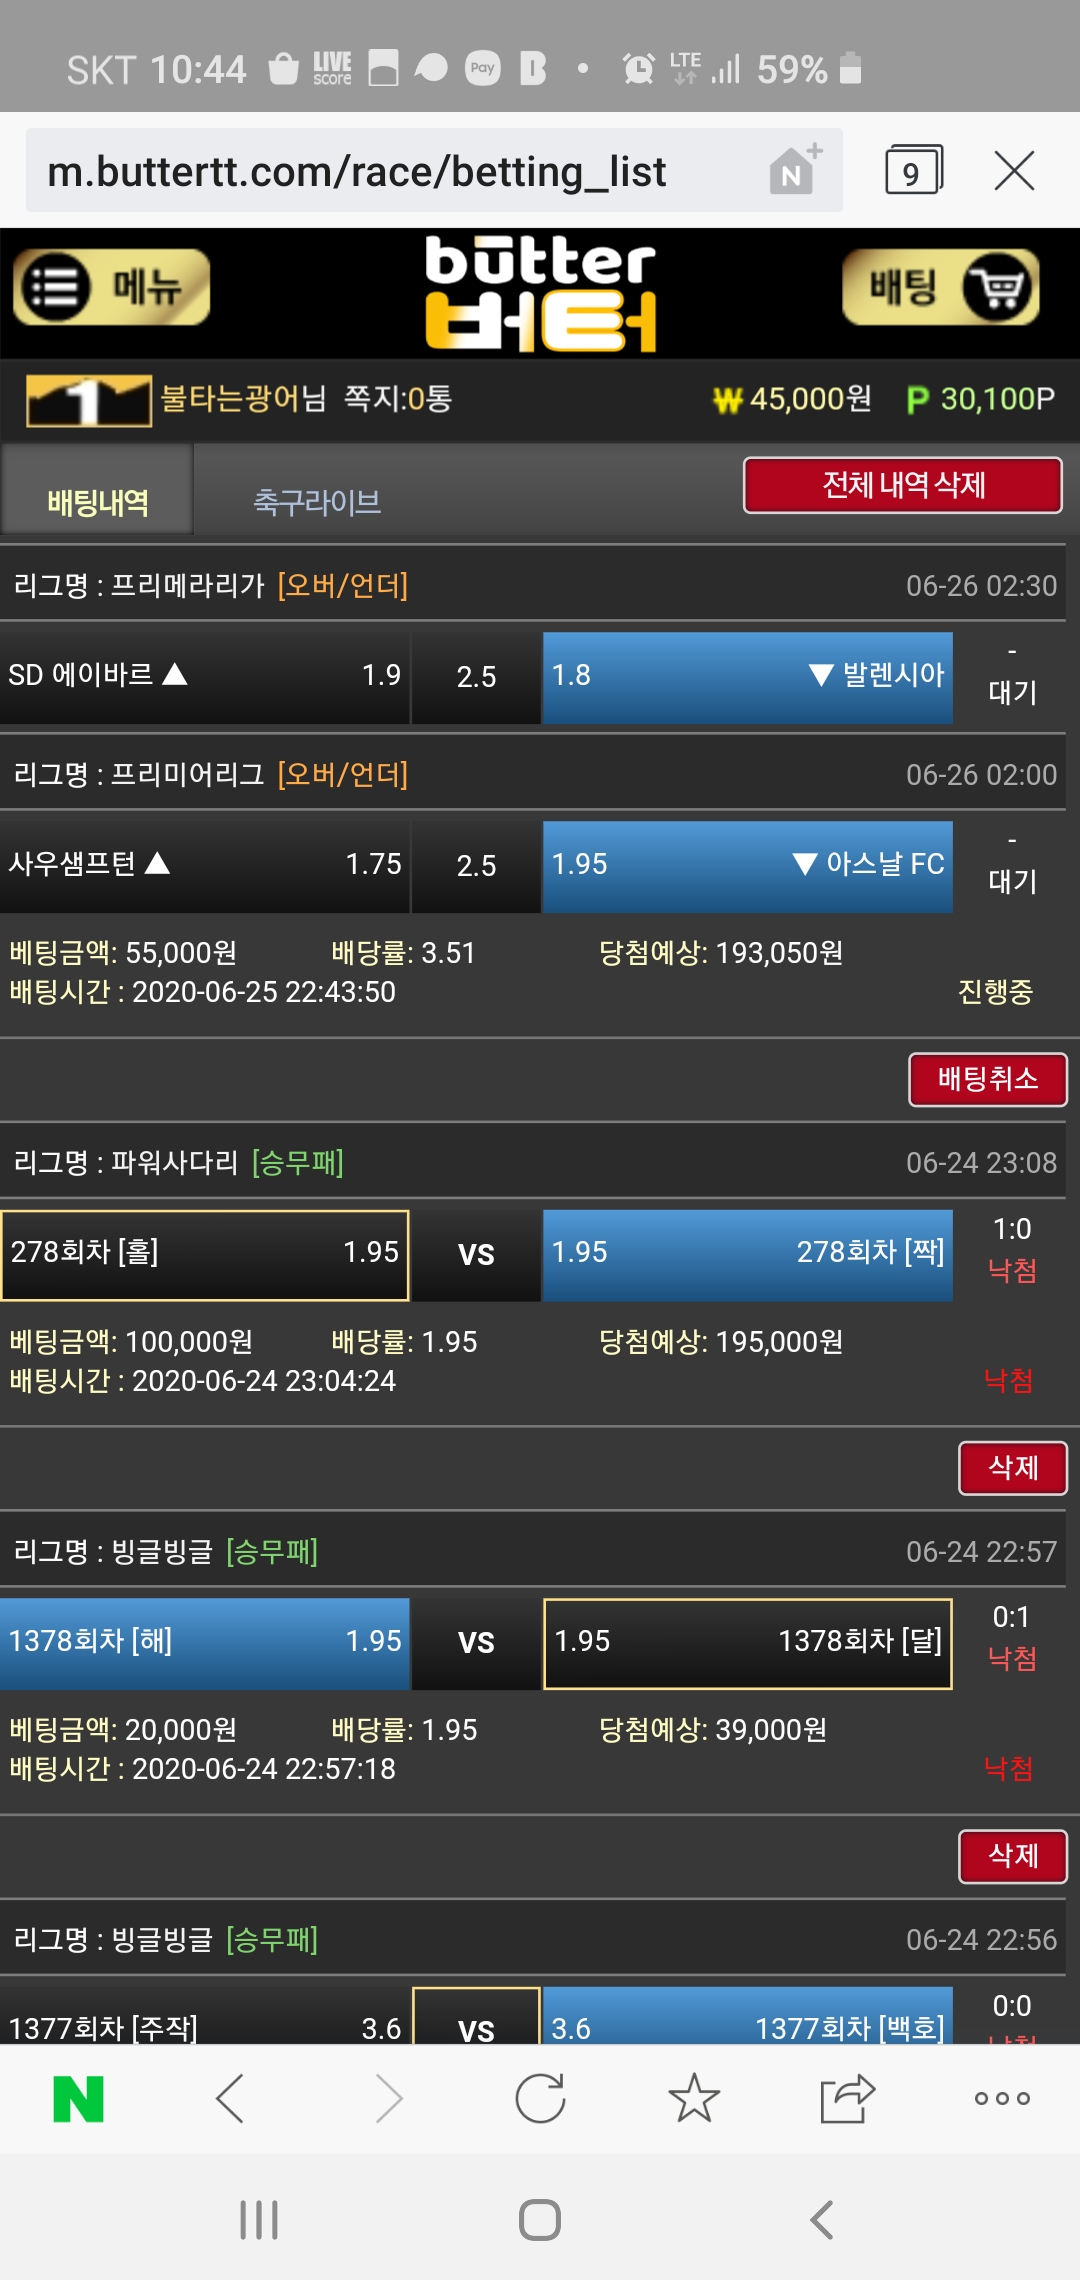Select 발렌시아 under option at 1.8
Screen dimensions: 1080x2280
point(747,677)
